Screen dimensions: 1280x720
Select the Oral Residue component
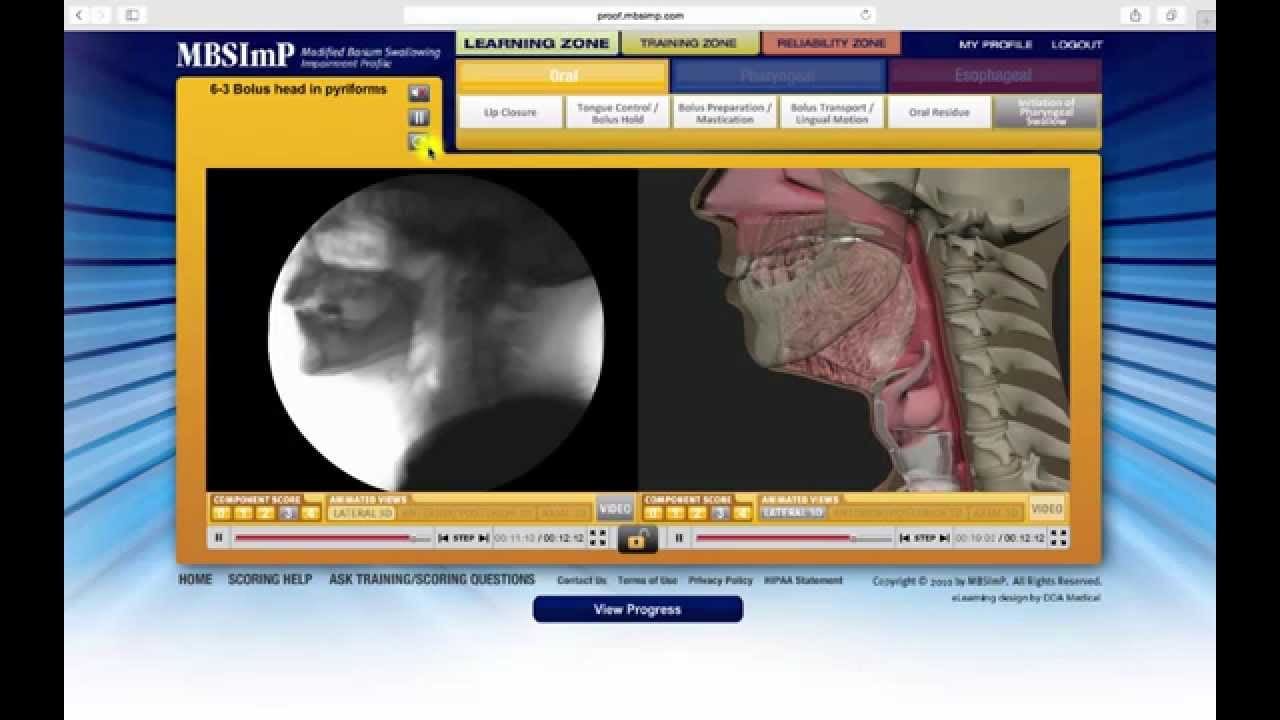click(x=938, y=113)
